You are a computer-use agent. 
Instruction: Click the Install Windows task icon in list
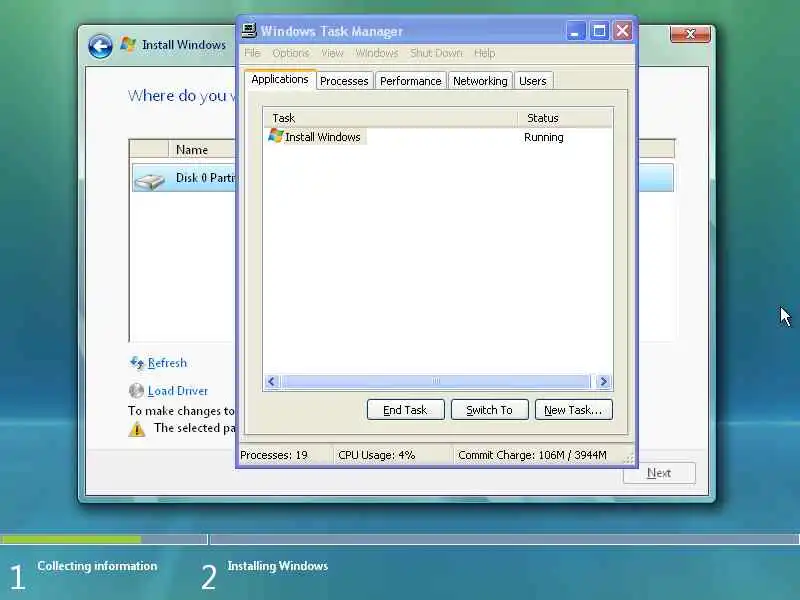pyautogui.click(x=276, y=136)
